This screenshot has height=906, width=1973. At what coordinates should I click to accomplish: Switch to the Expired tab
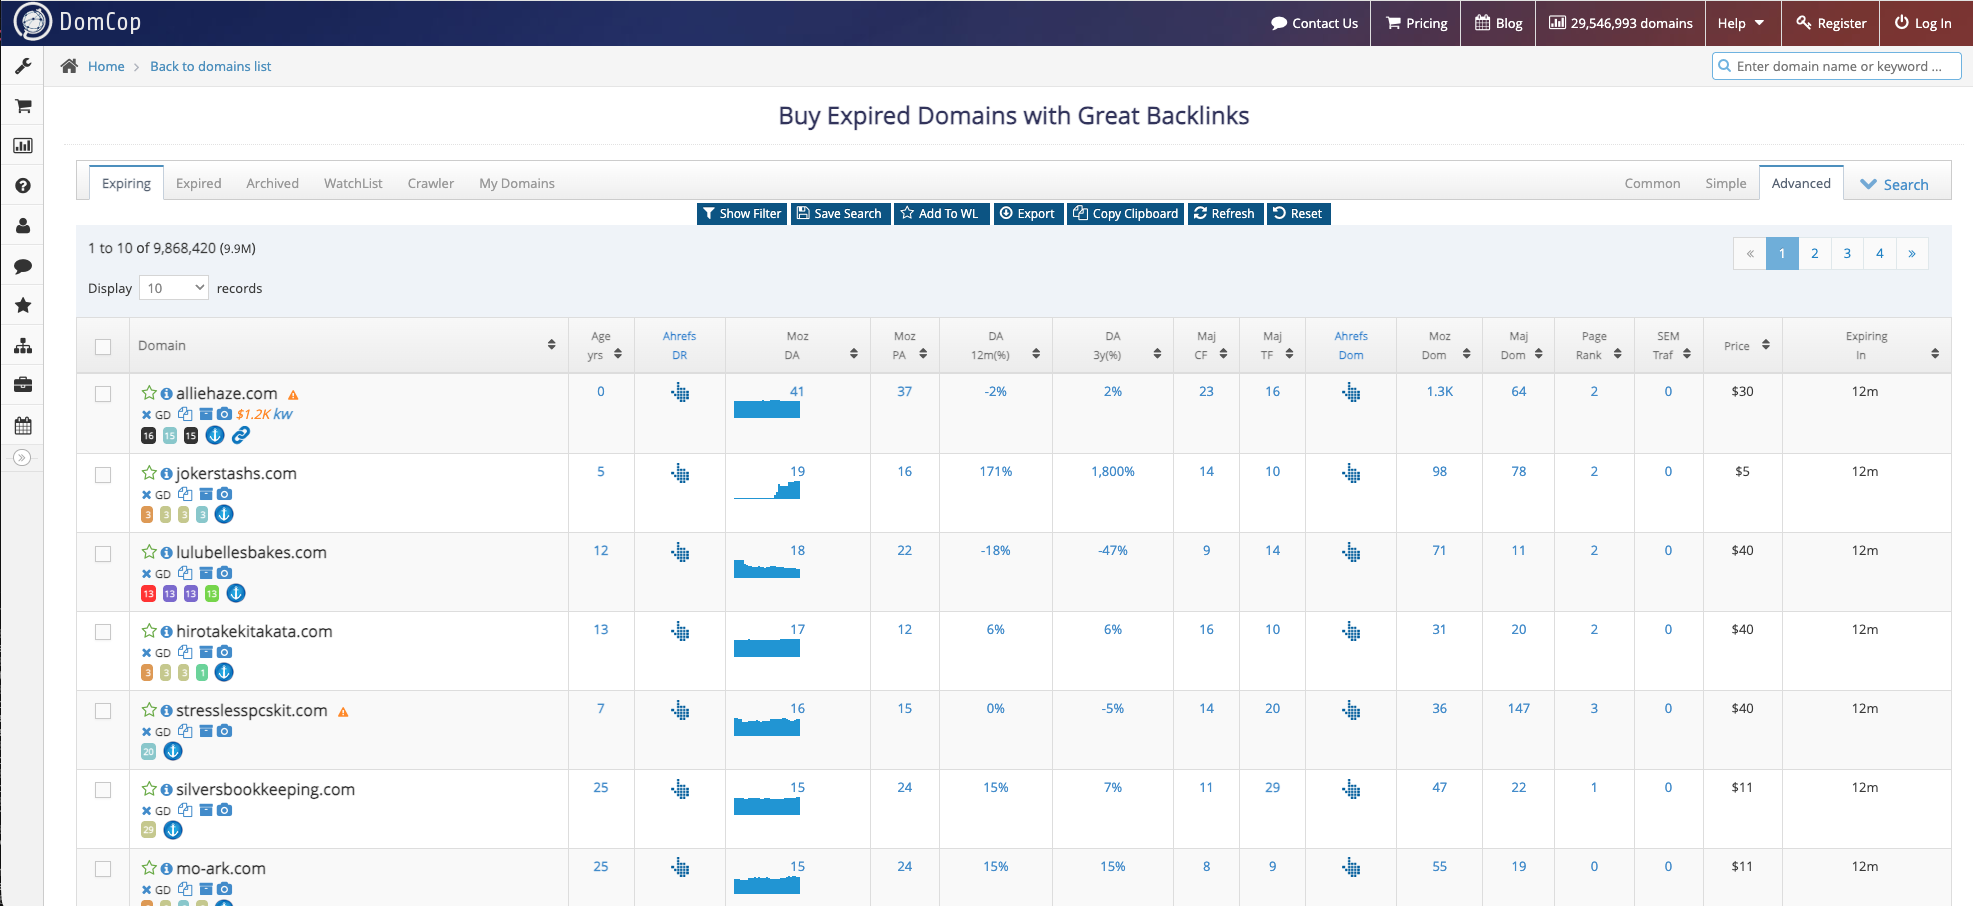pyautogui.click(x=199, y=183)
